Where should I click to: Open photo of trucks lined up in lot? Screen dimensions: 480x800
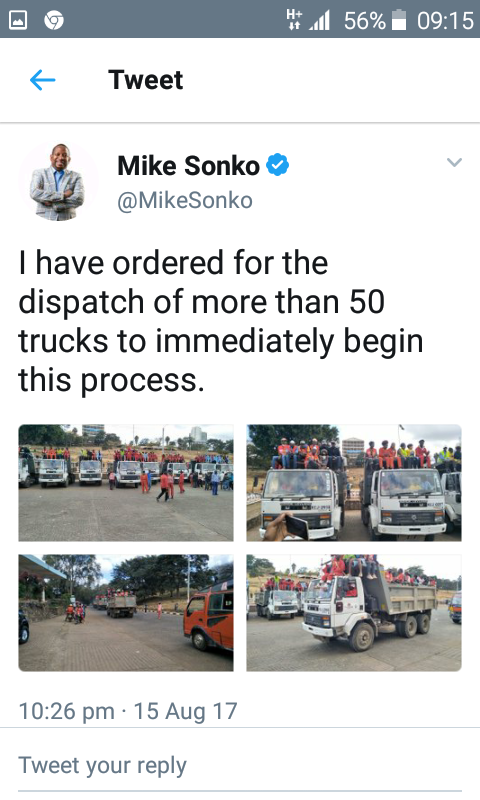(126, 483)
